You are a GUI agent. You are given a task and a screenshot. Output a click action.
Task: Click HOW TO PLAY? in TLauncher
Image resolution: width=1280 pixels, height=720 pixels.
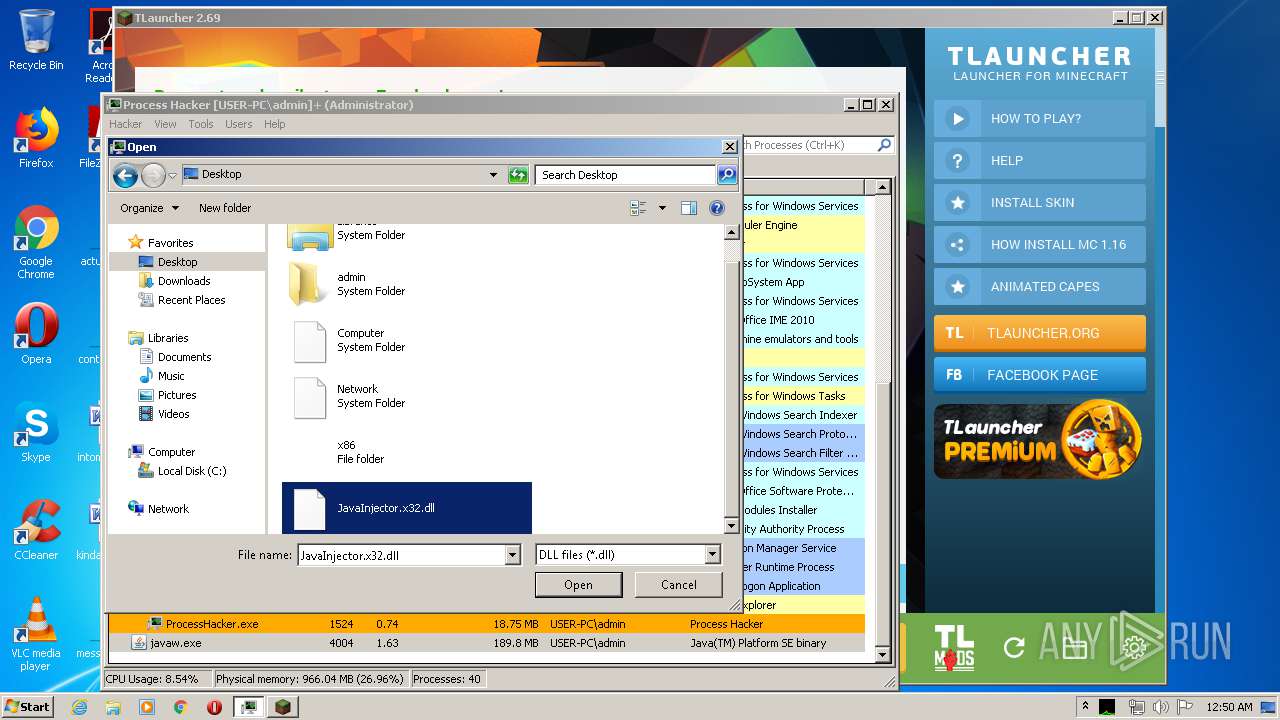tap(1040, 118)
